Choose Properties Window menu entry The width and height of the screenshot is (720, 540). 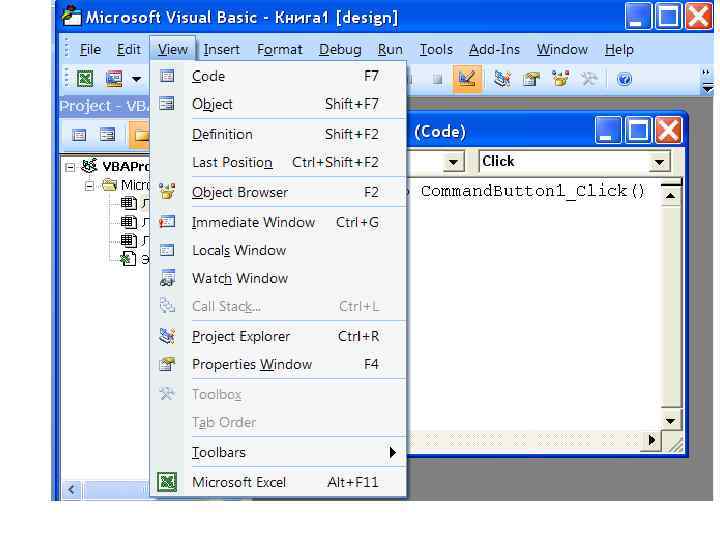pyautogui.click(x=279, y=365)
